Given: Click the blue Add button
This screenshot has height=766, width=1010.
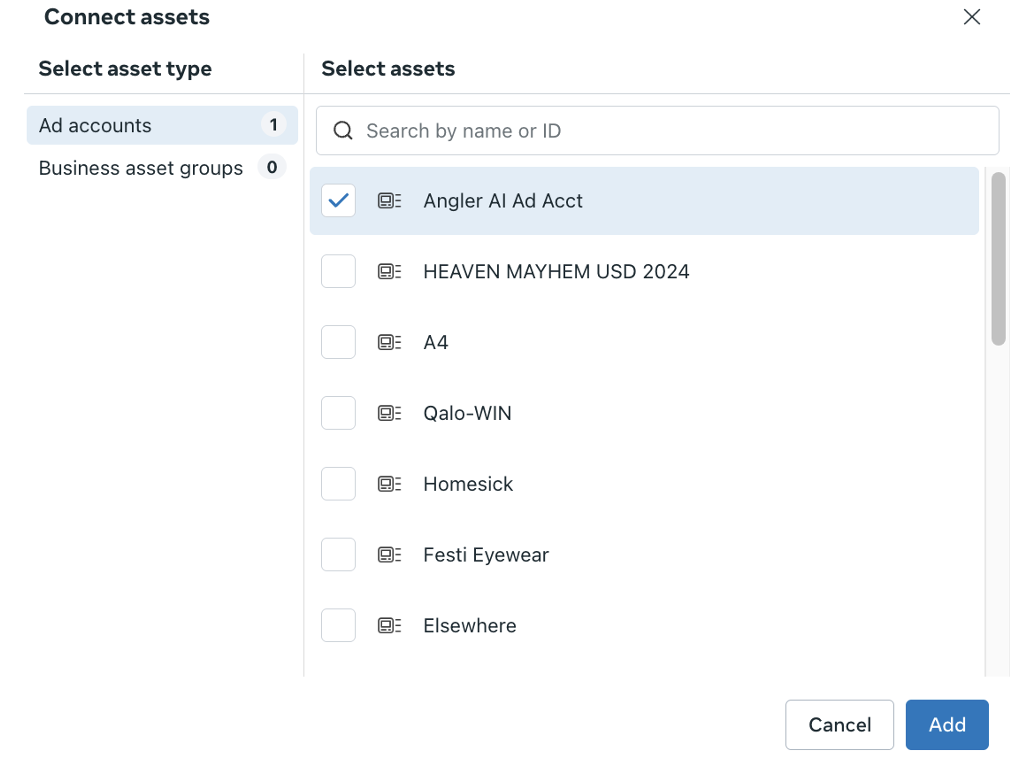Looking at the screenshot, I should 947,725.
